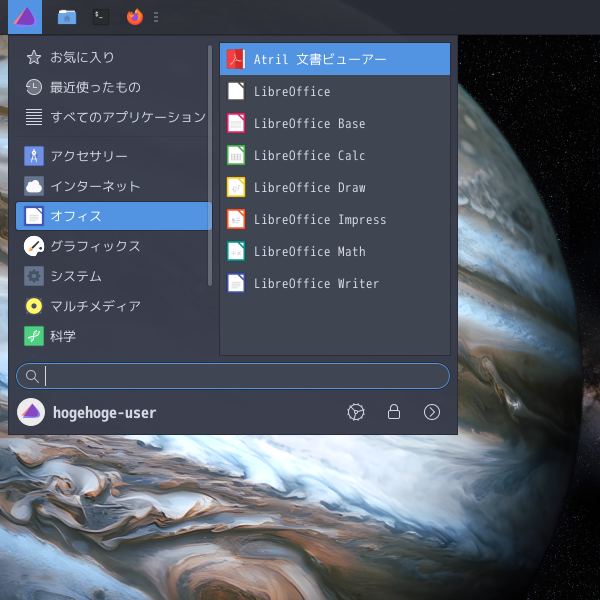Click the オフィス document icon
600x600 pixels.
(34, 216)
